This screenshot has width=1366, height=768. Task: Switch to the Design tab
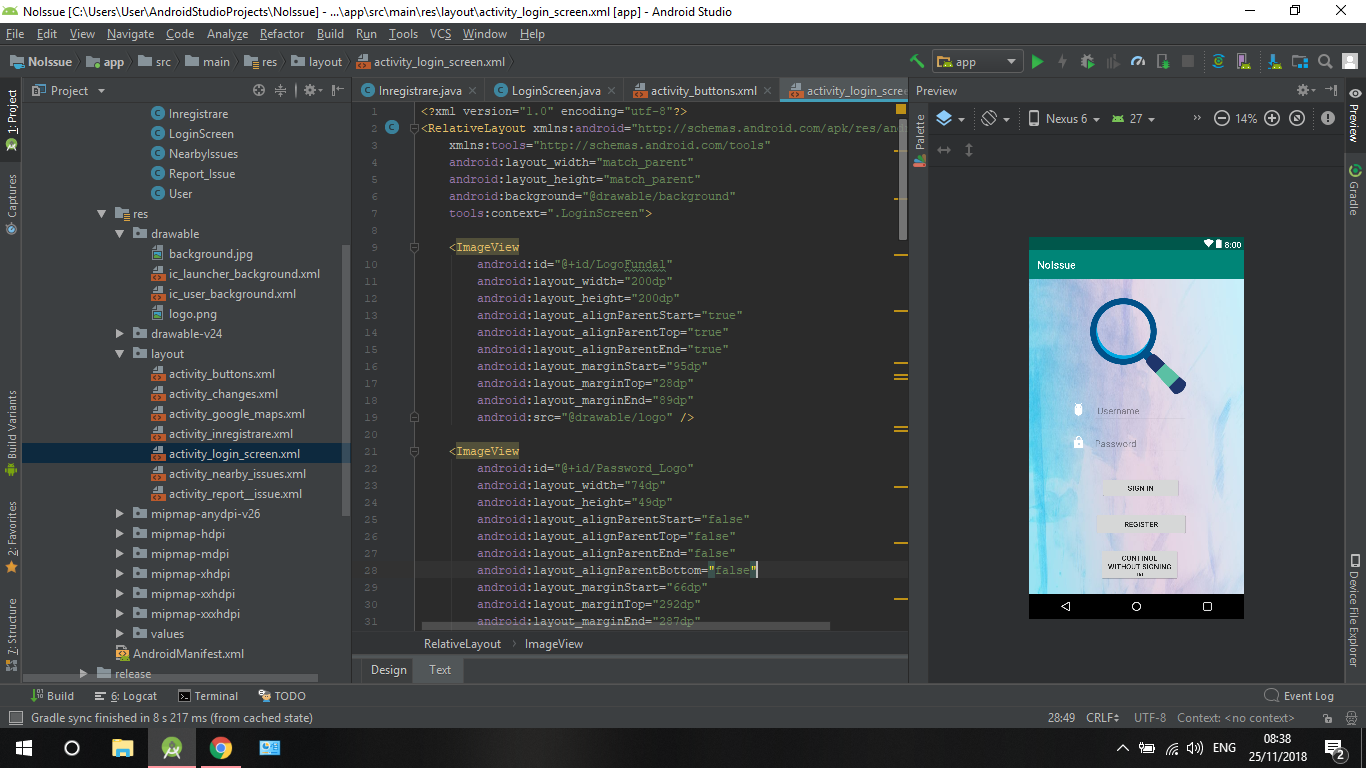coord(388,670)
